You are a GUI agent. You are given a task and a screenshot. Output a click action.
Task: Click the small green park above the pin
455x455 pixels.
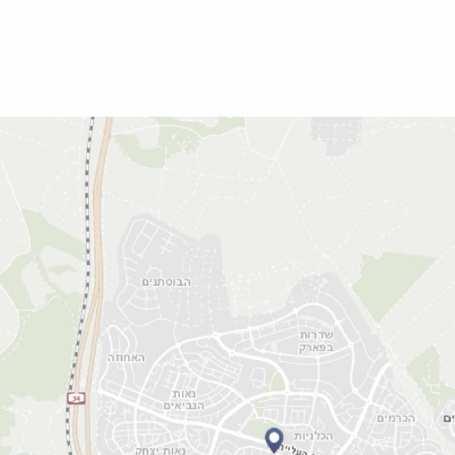coord(277,382)
